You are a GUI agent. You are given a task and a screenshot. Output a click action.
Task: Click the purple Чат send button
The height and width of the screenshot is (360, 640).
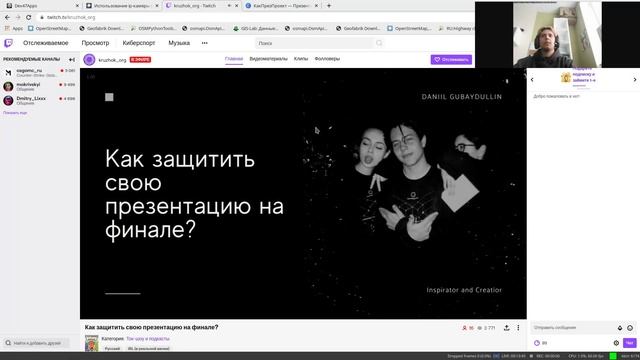[x=629, y=343]
